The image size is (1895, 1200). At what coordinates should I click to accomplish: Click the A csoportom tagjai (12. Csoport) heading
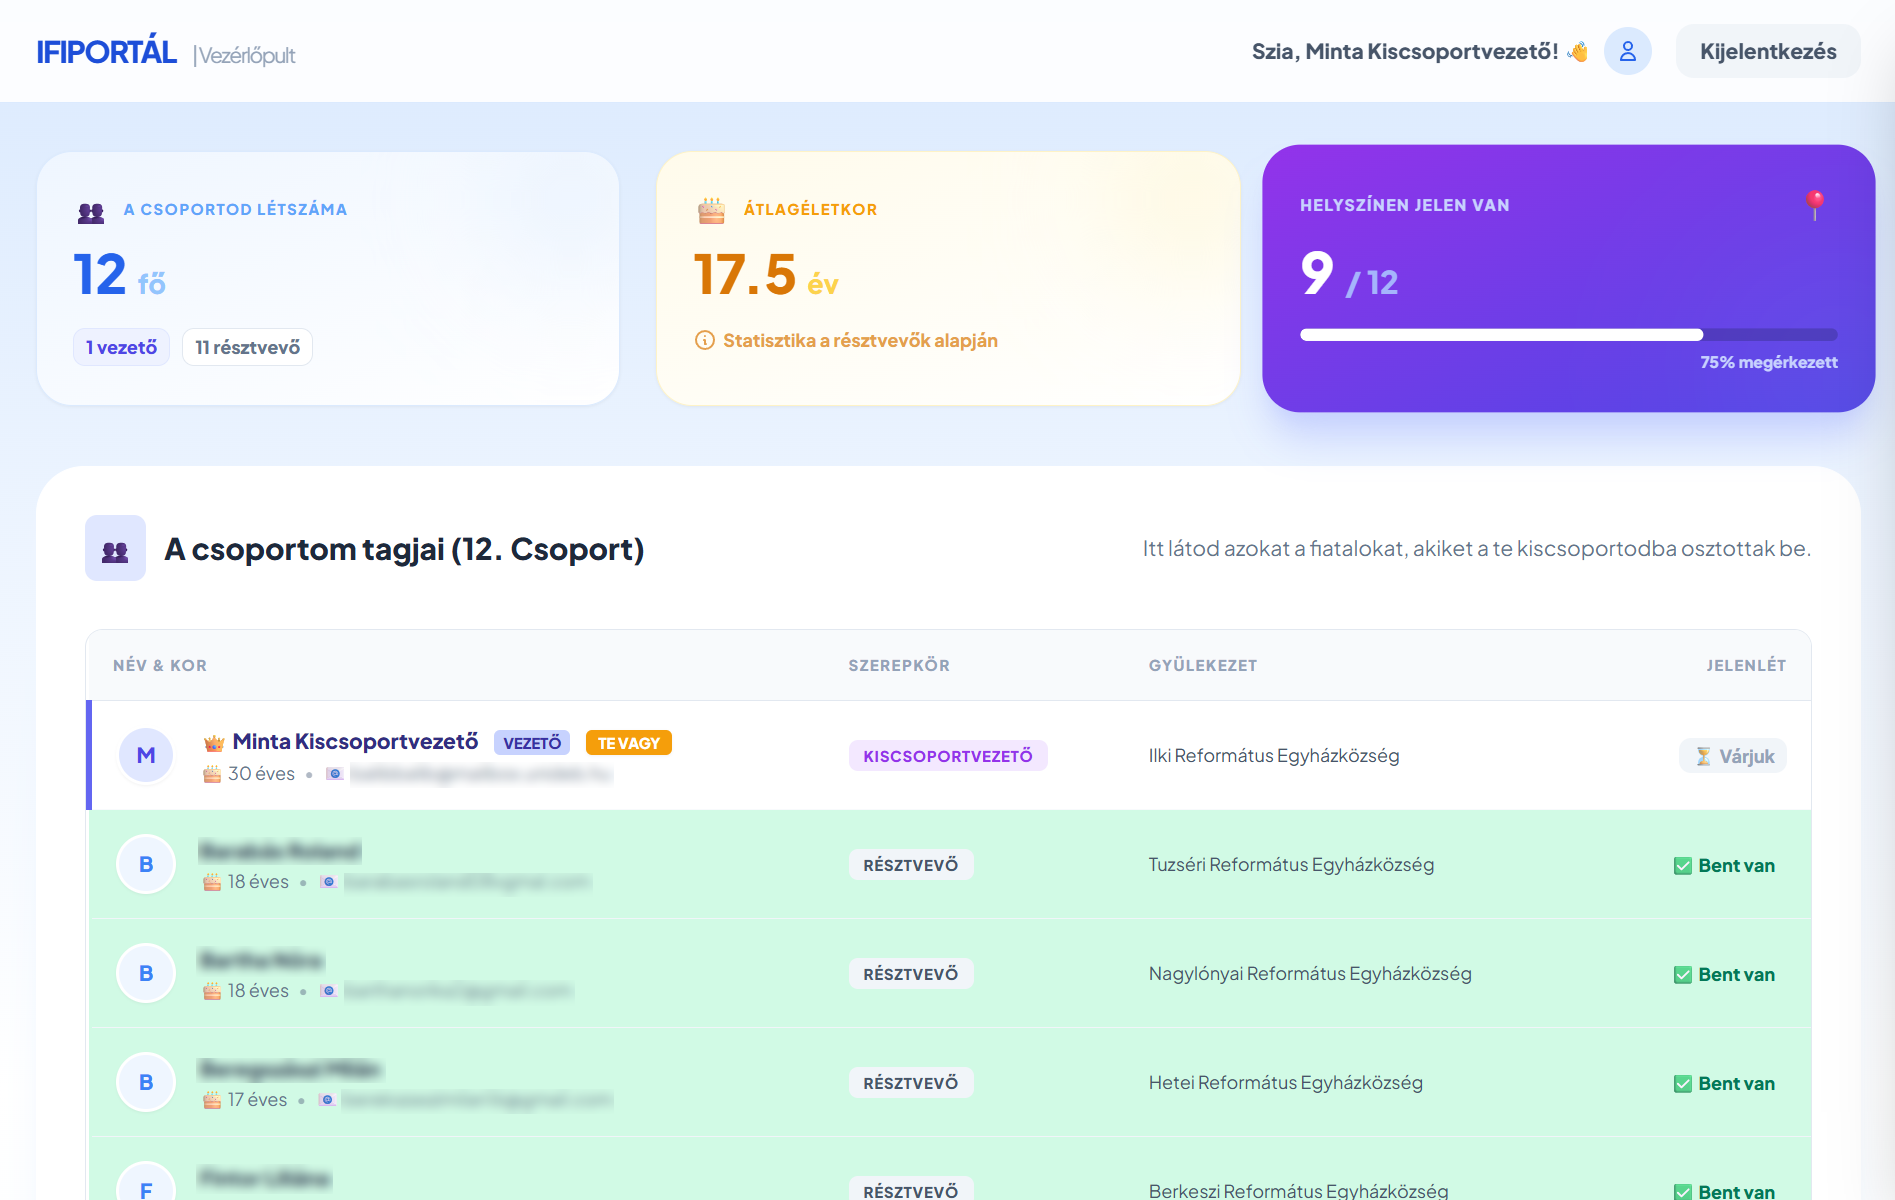pyautogui.click(x=404, y=549)
